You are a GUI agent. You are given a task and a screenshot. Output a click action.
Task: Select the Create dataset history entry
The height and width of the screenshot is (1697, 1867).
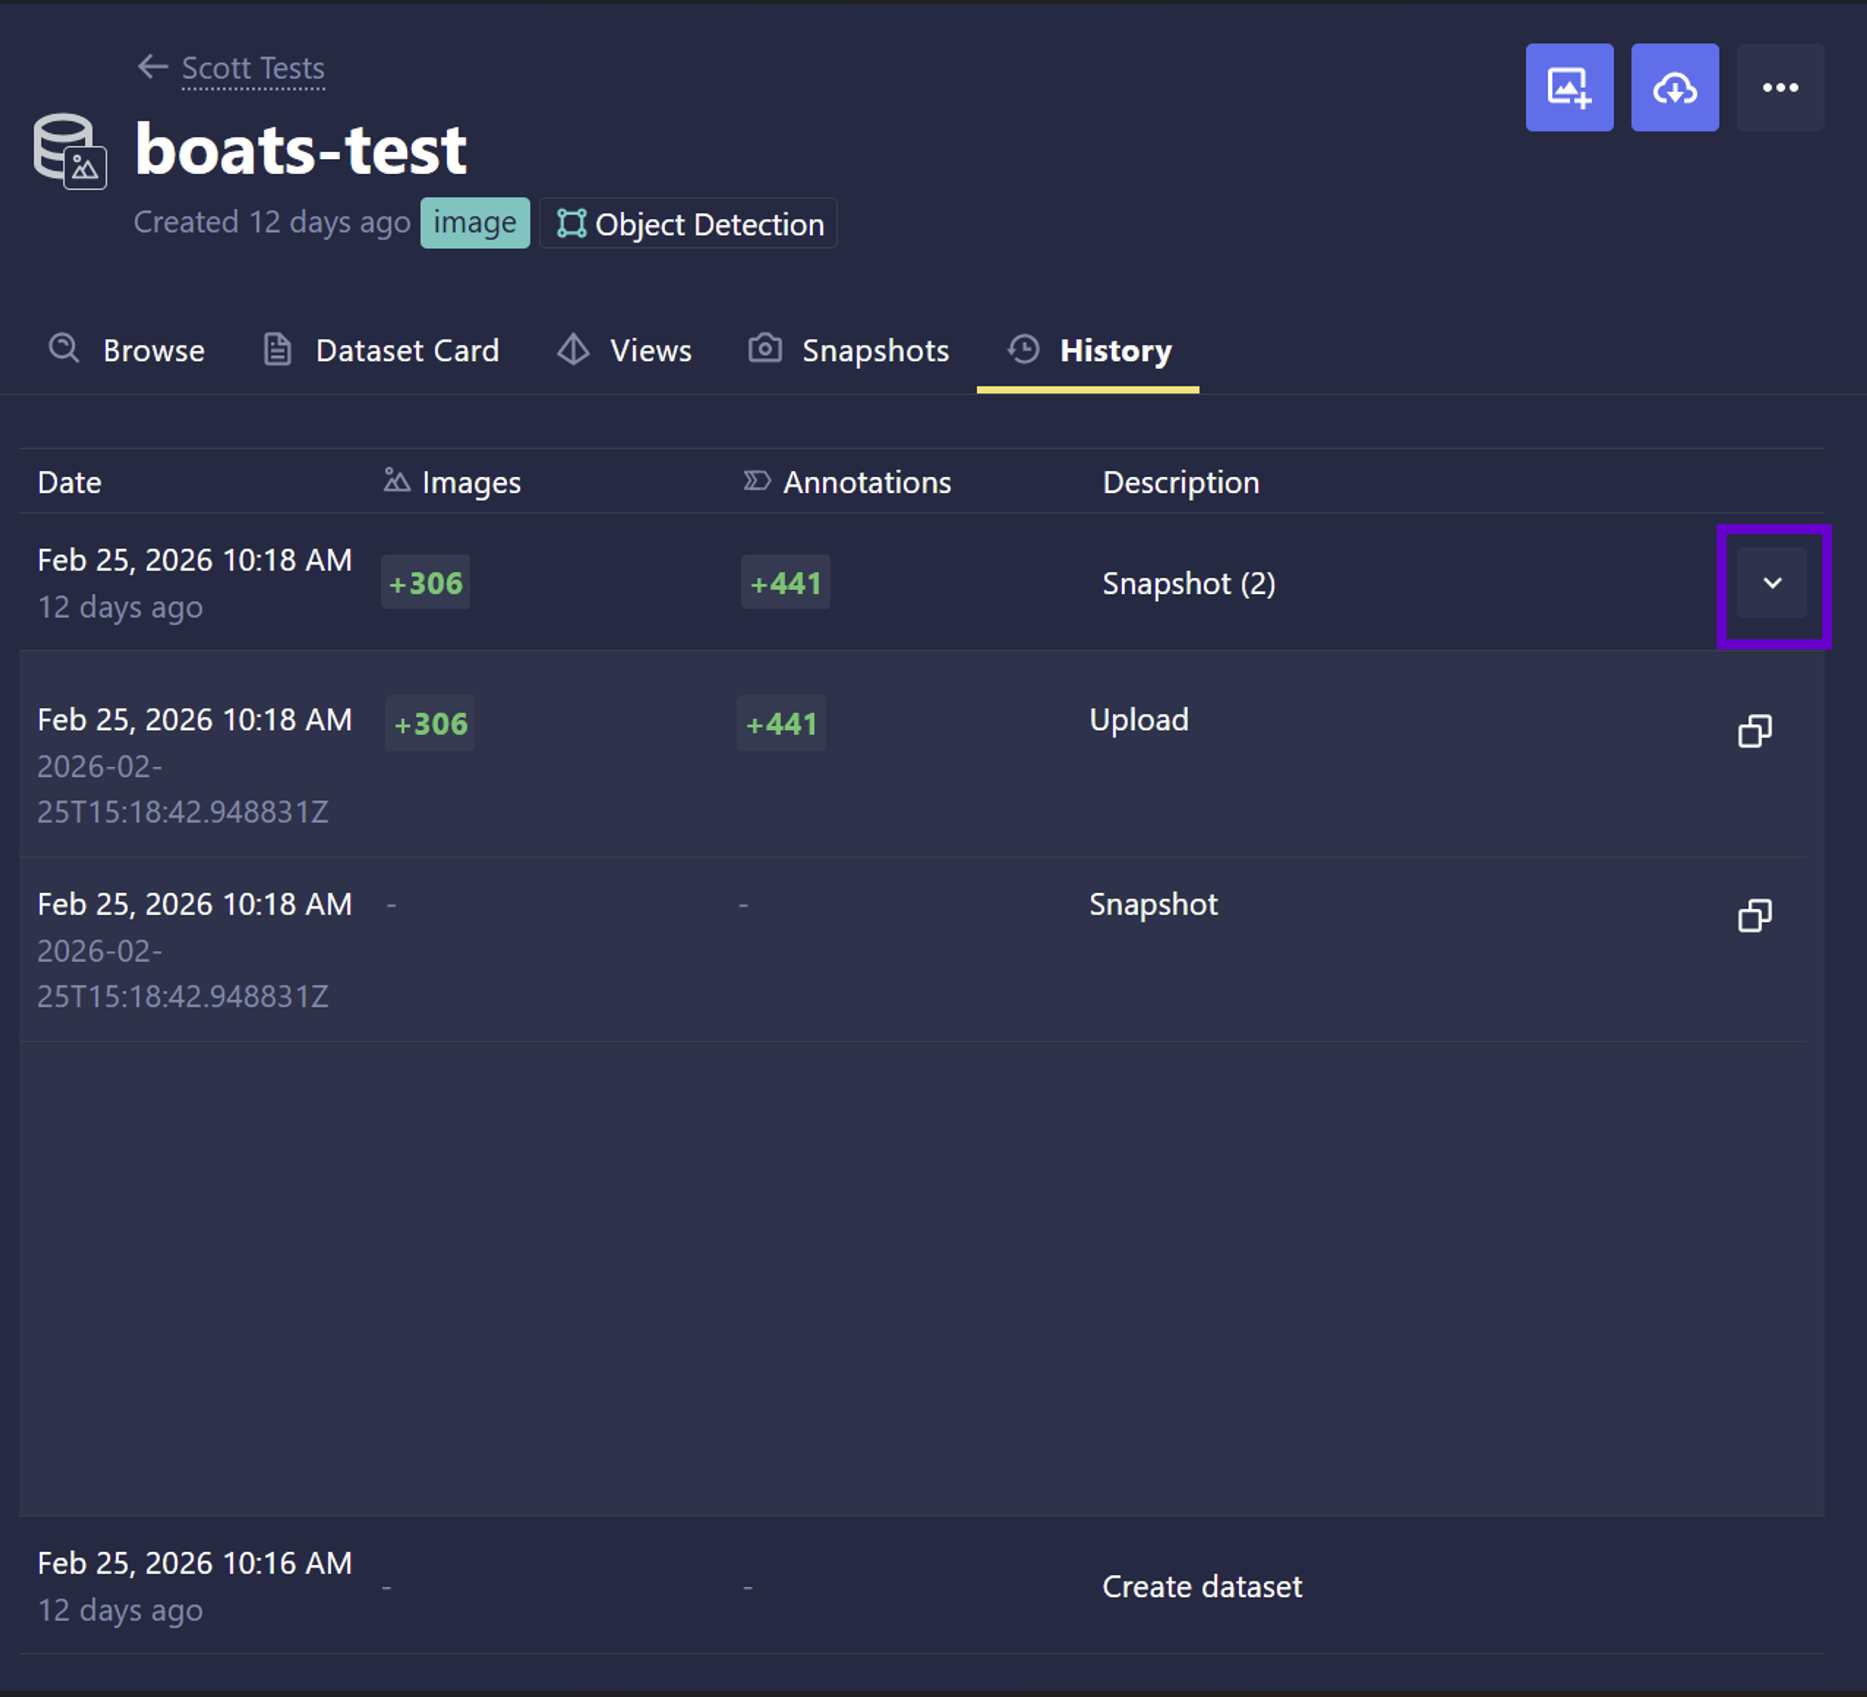(1201, 1586)
